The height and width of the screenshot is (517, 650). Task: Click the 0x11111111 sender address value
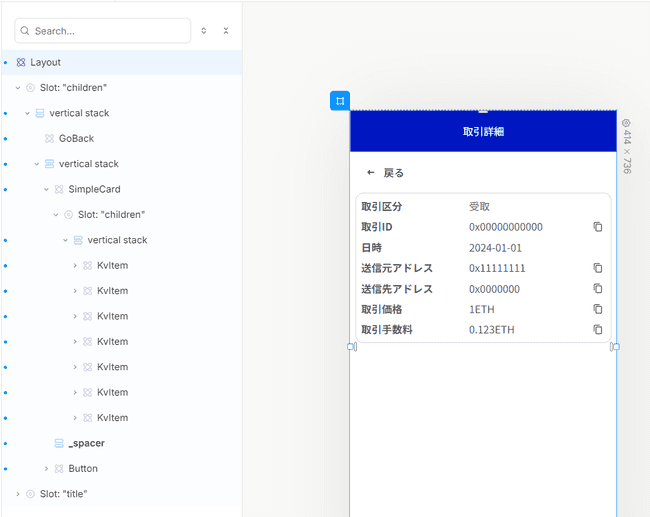pyautogui.click(x=497, y=268)
